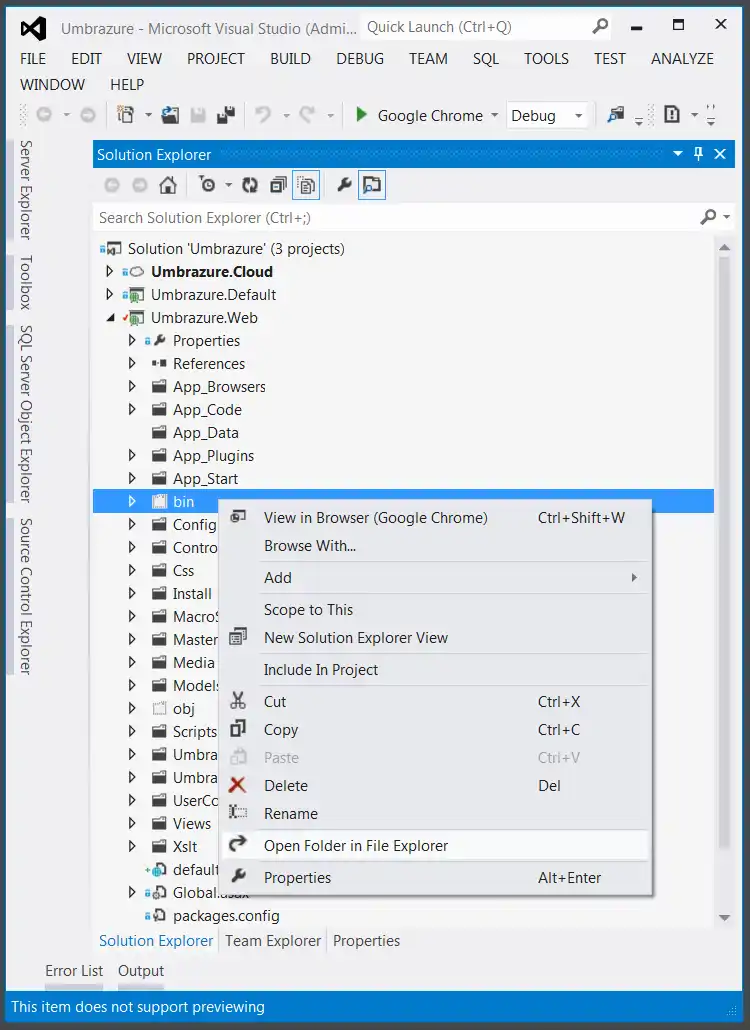The image size is (750, 1030).
Task: Click the Copy icon in context menu
Action: point(238,729)
